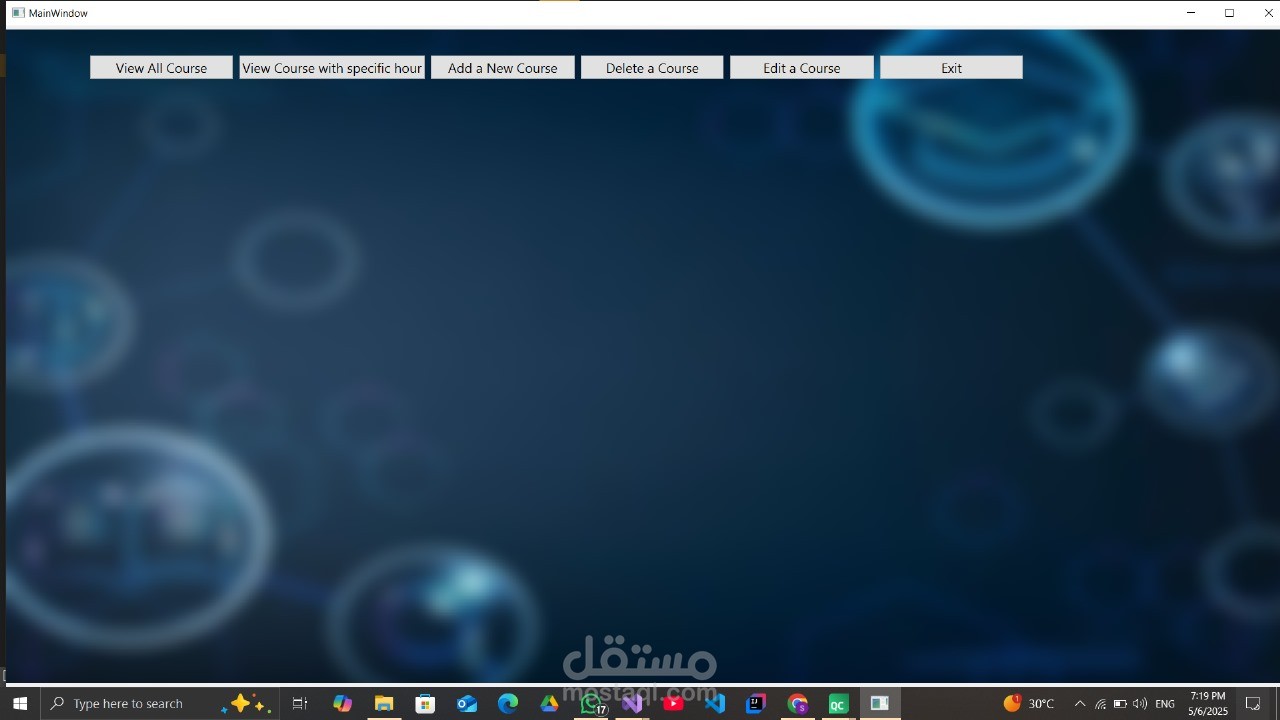This screenshot has width=1280, height=720.
Task: Switch to Visual Studio in the taskbar
Action: point(632,704)
